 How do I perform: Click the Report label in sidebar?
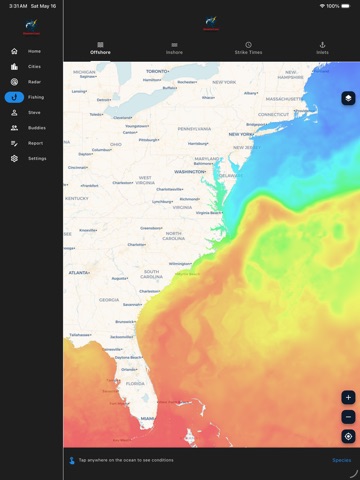36,143
